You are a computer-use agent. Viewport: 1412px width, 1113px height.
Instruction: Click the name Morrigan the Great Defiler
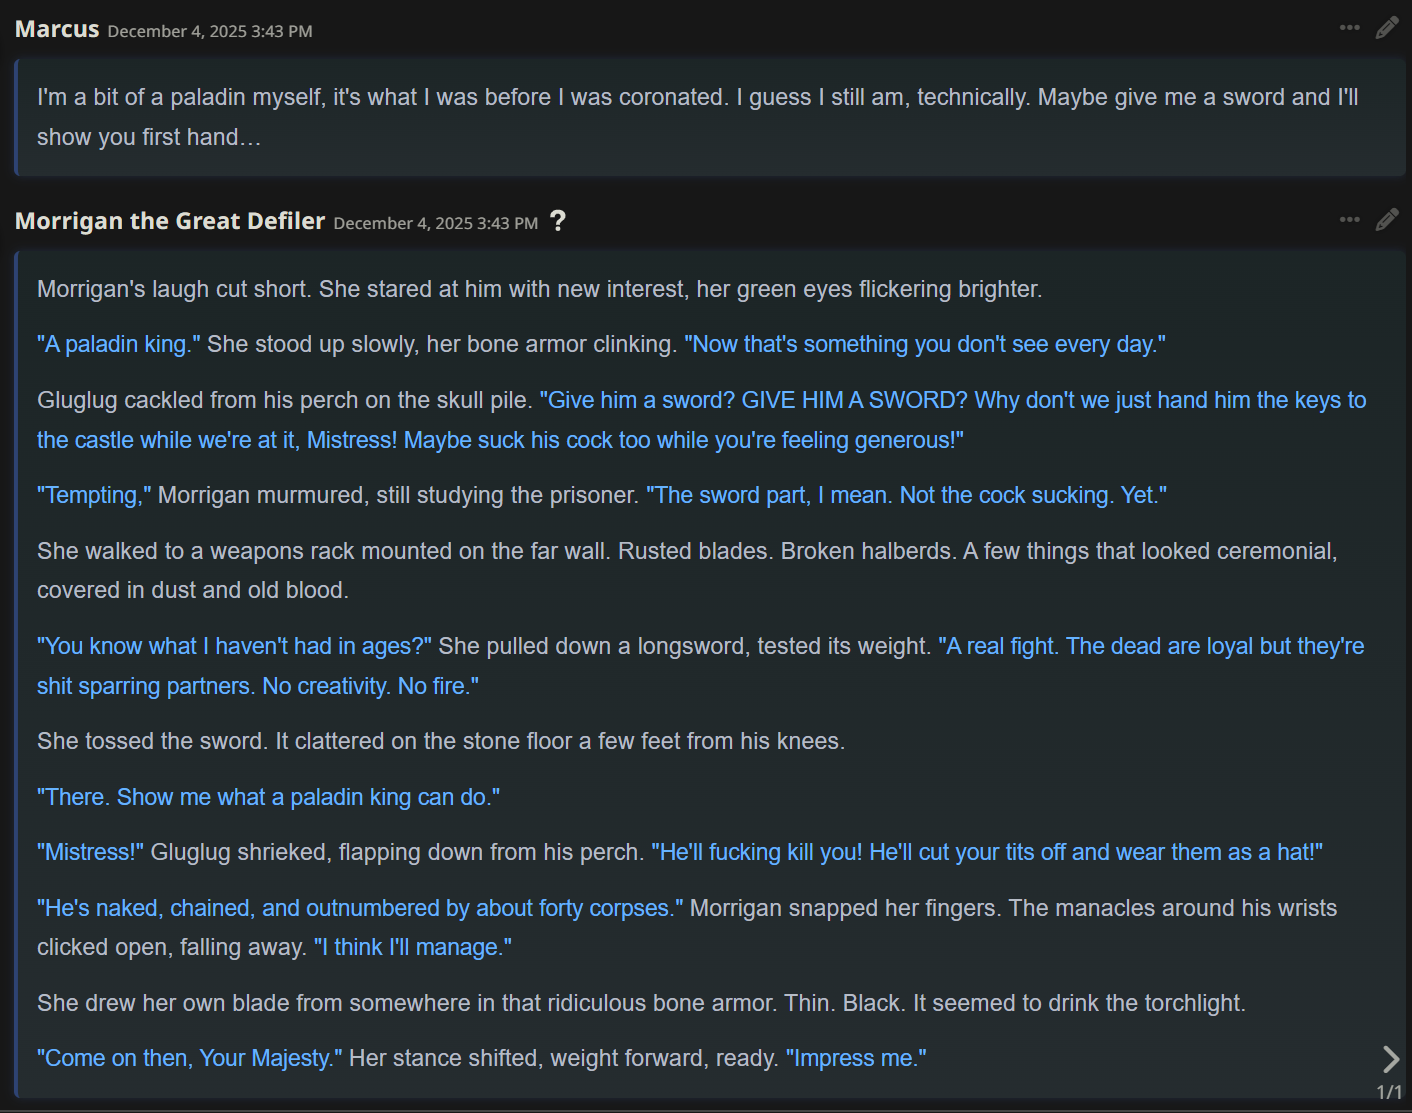170,221
